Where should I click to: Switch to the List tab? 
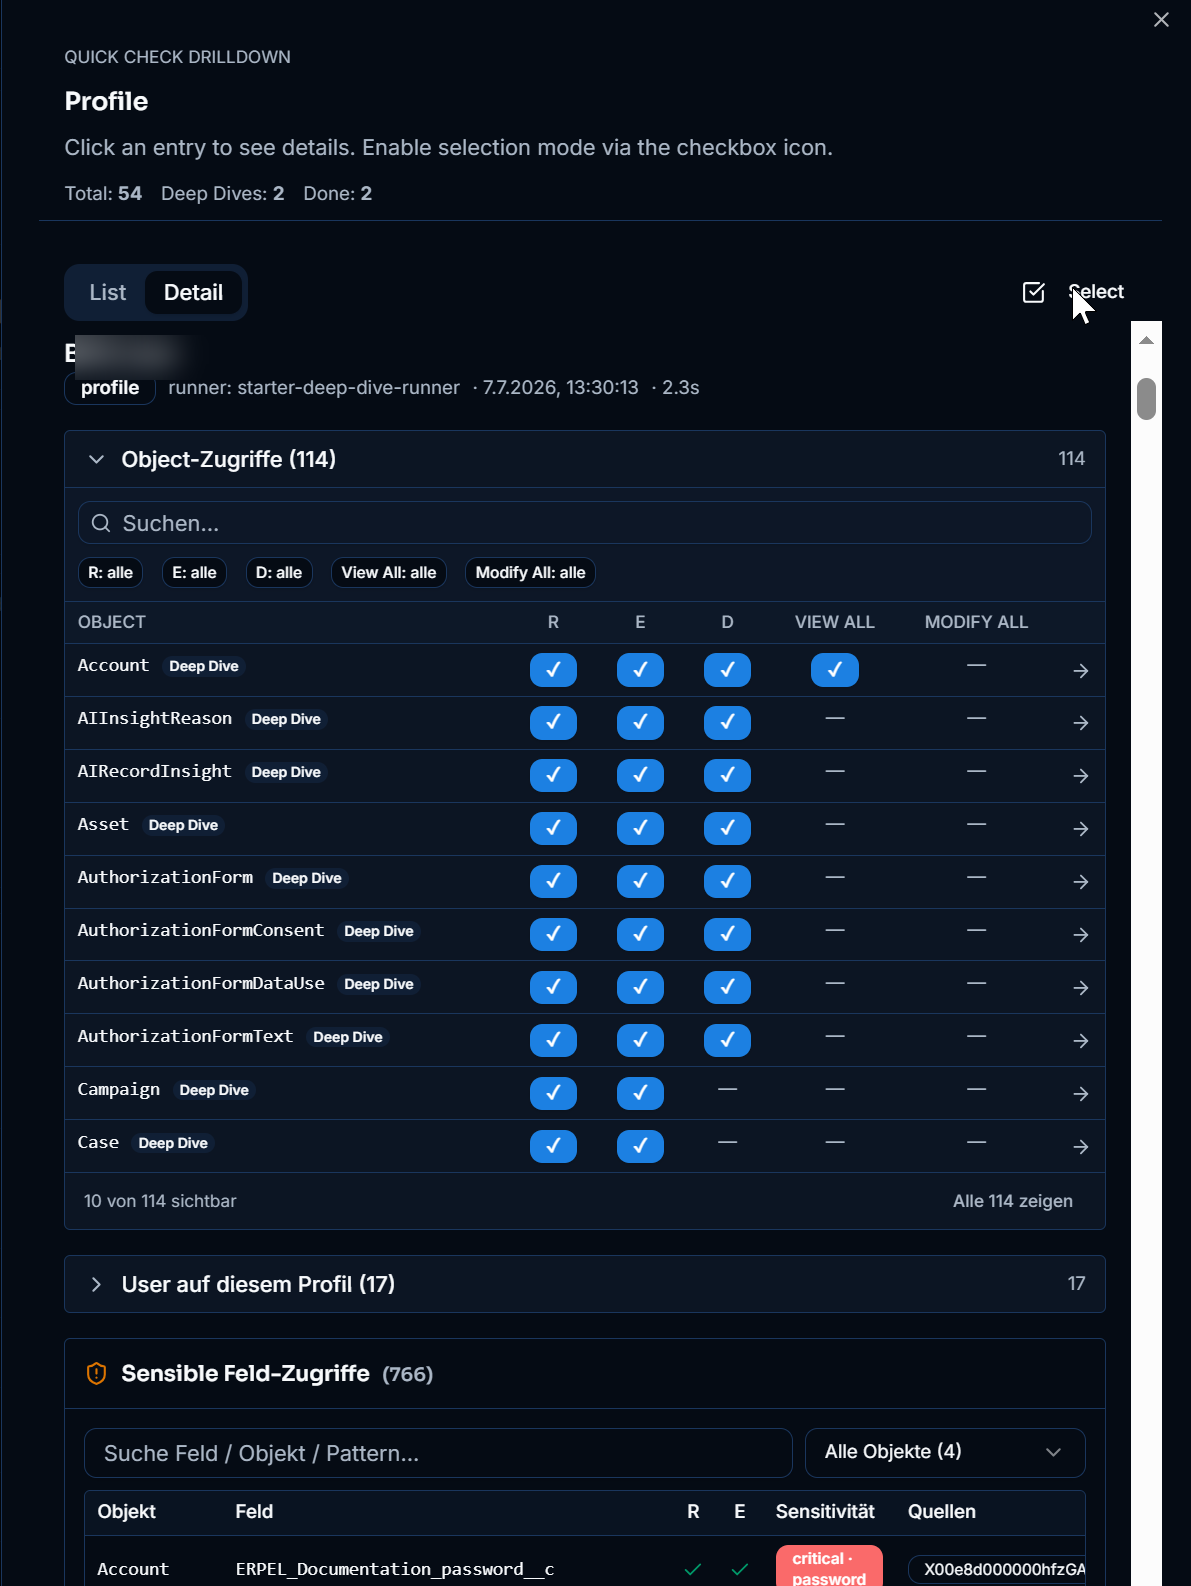point(108,292)
